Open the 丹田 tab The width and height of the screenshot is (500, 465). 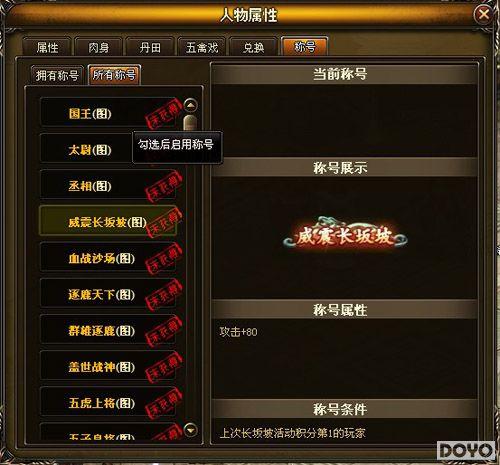[x=150, y=47]
